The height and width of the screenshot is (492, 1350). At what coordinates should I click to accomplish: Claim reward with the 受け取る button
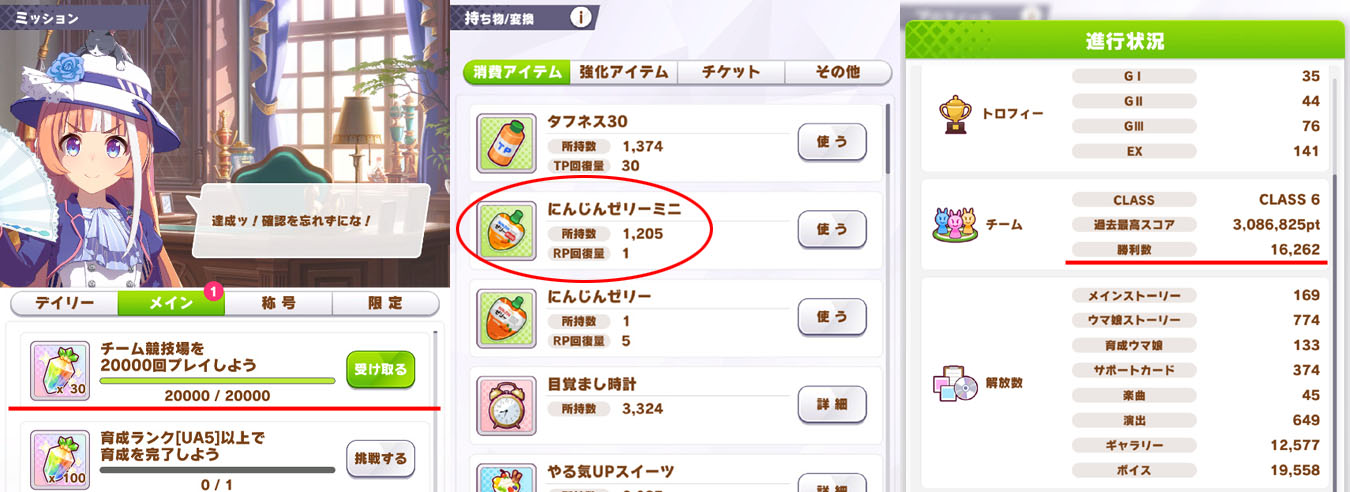click(380, 369)
